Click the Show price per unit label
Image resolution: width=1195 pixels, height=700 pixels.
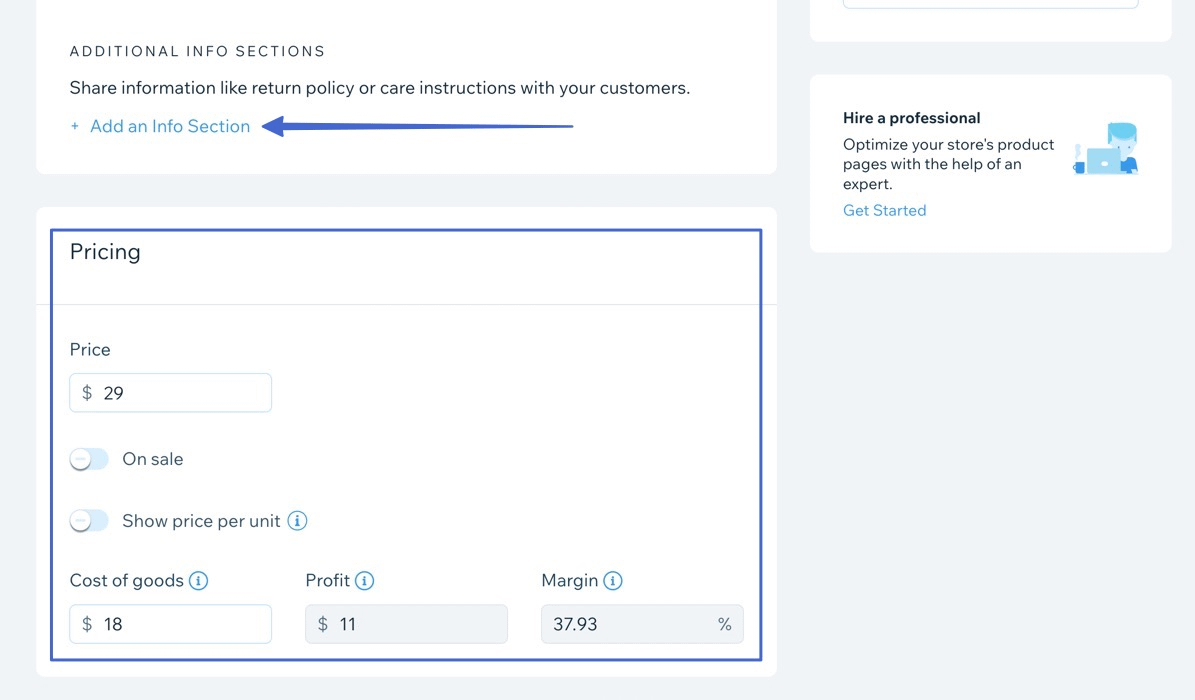(201, 521)
